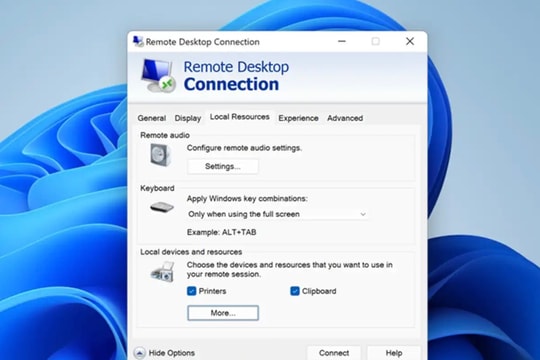The height and width of the screenshot is (360, 540).
Task: Click the local devices printer icon
Action: (163, 272)
